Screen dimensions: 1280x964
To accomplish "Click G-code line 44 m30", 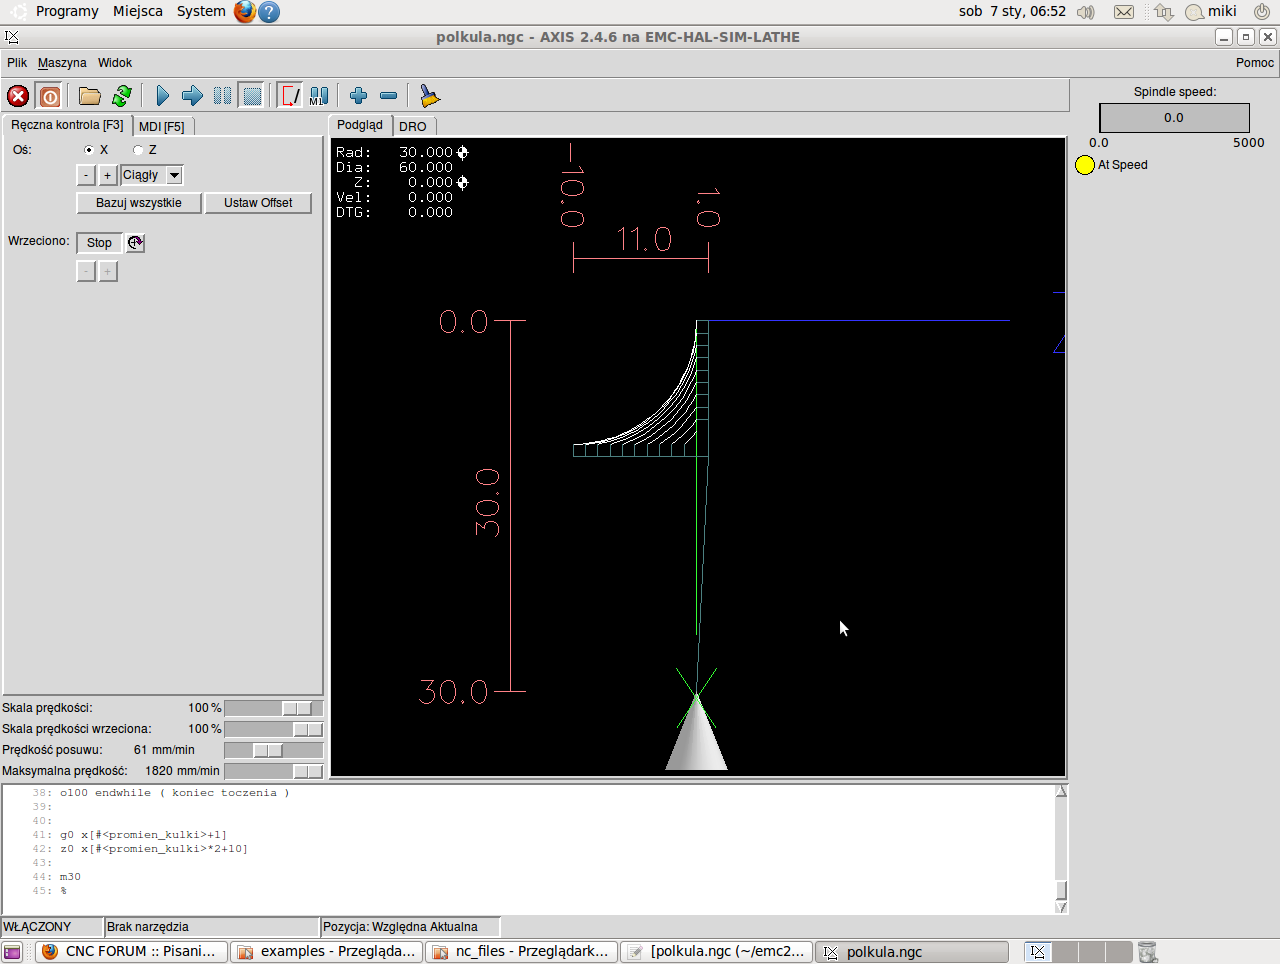I will tap(70, 877).
